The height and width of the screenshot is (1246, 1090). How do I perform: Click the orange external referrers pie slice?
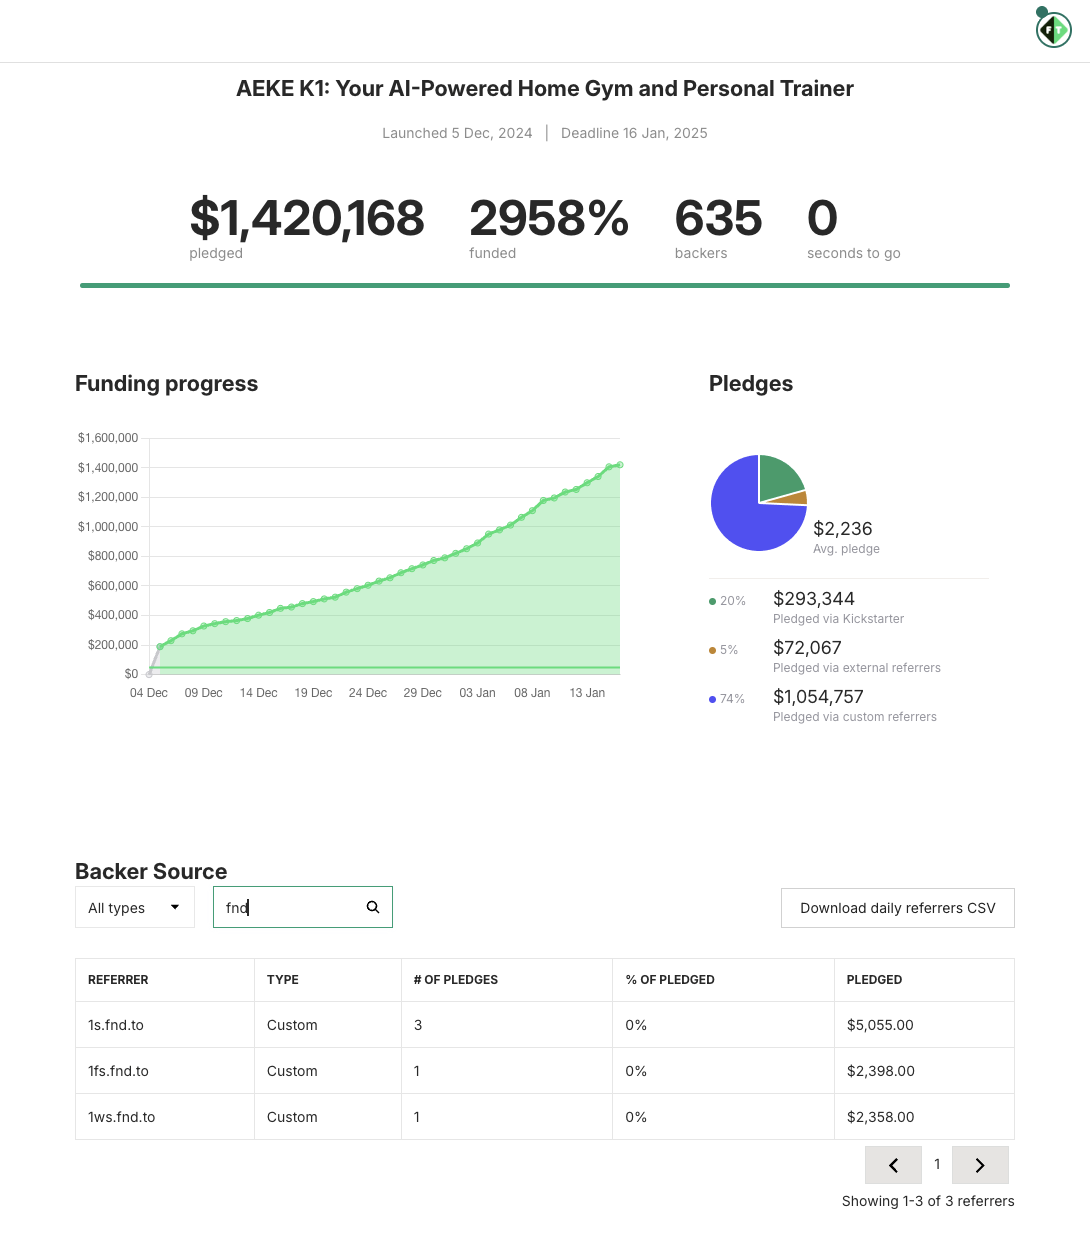coord(795,497)
